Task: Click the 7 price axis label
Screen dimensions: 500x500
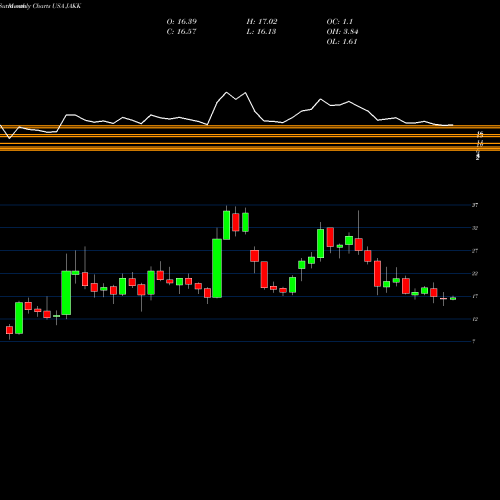Action: (474, 341)
